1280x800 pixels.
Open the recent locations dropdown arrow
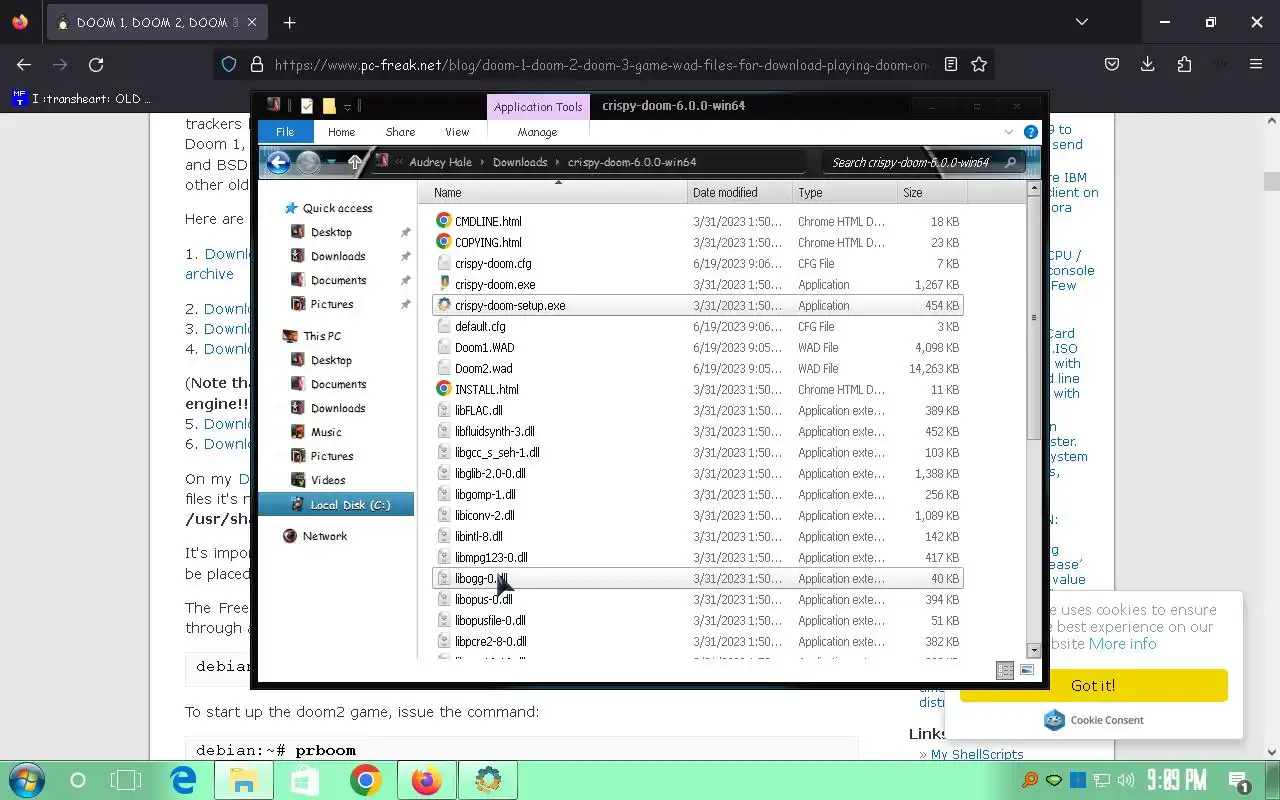(332, 162)
